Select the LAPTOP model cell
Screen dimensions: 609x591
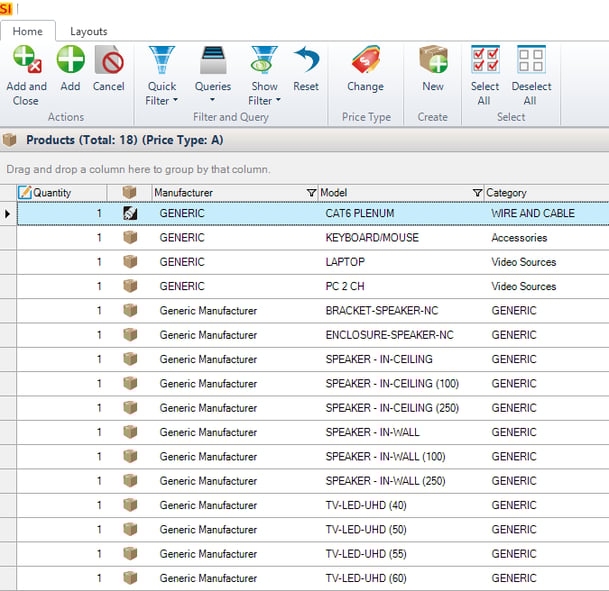tap(401, 262)
